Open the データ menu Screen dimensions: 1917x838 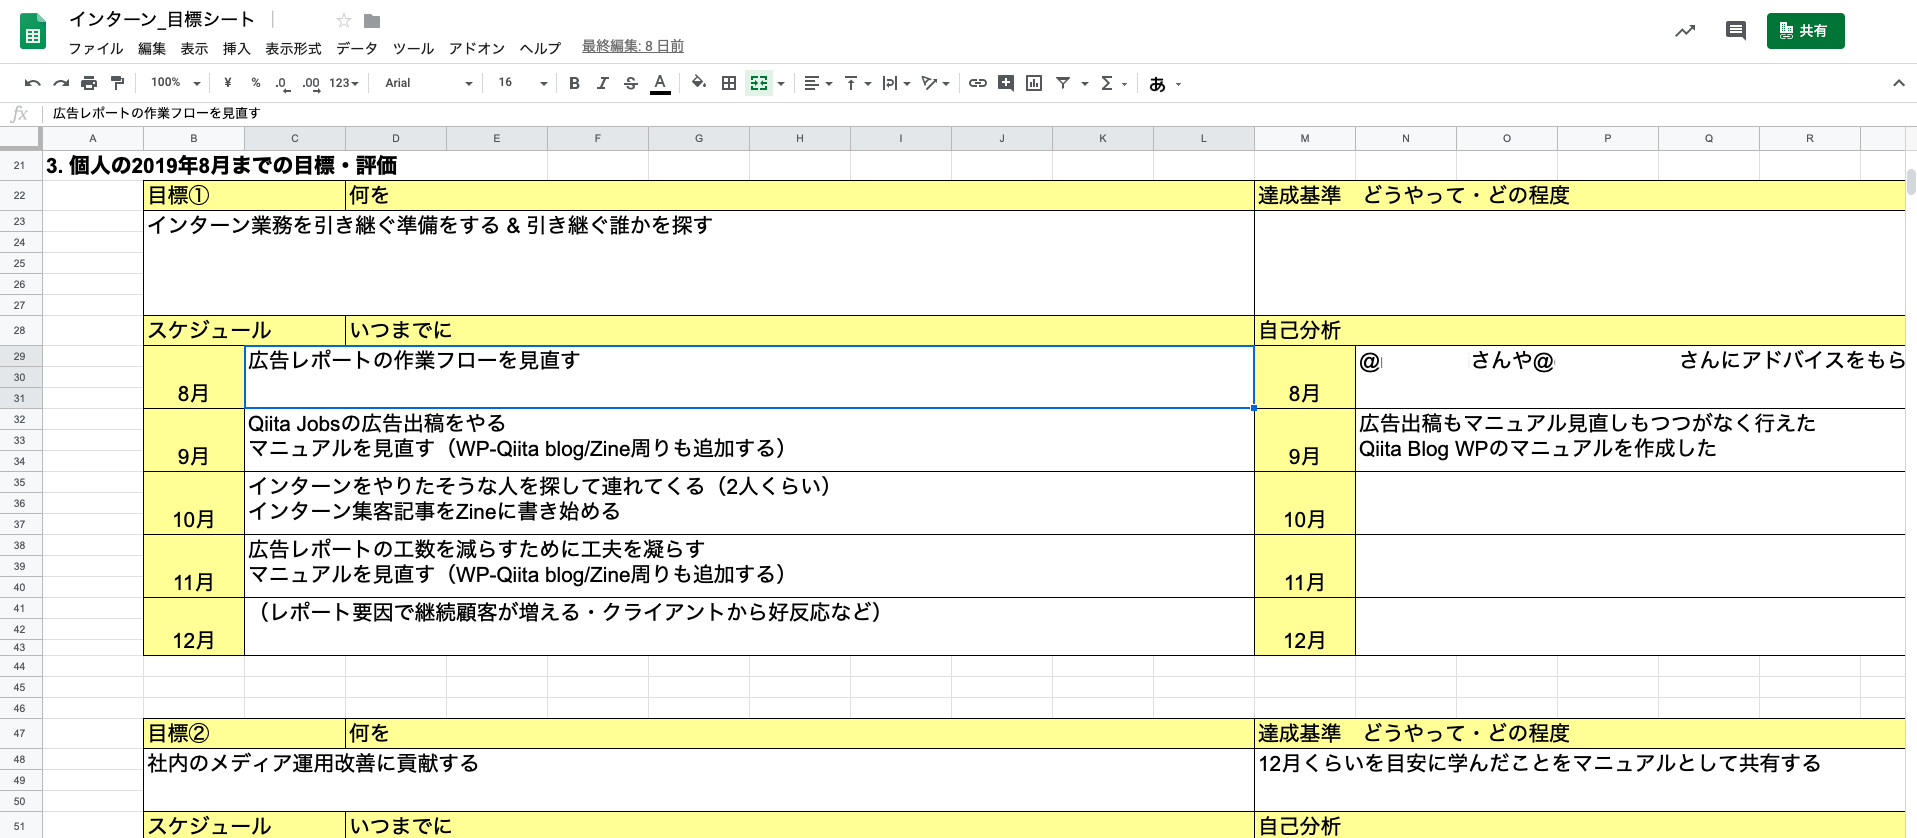click(356, 48)
